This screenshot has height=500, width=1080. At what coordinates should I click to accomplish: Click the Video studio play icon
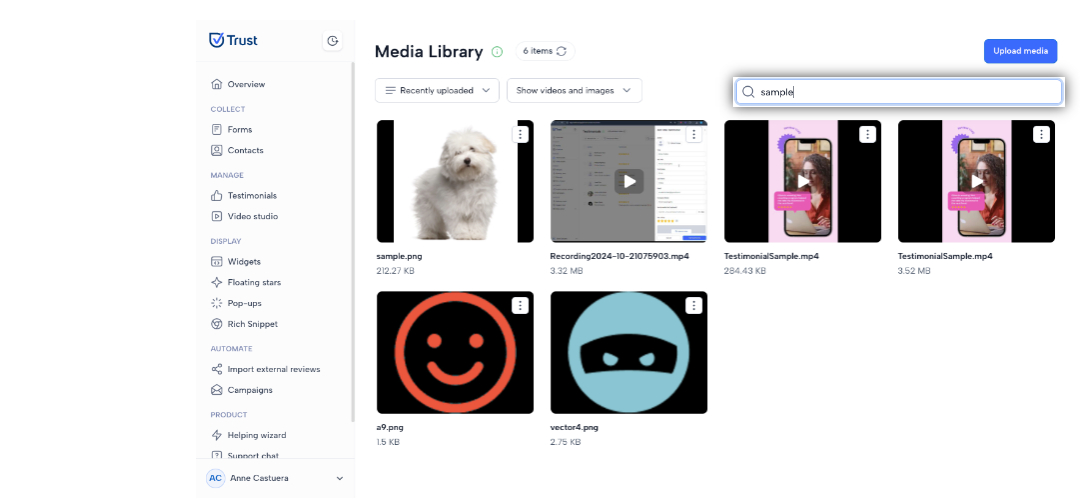(216, 216)
